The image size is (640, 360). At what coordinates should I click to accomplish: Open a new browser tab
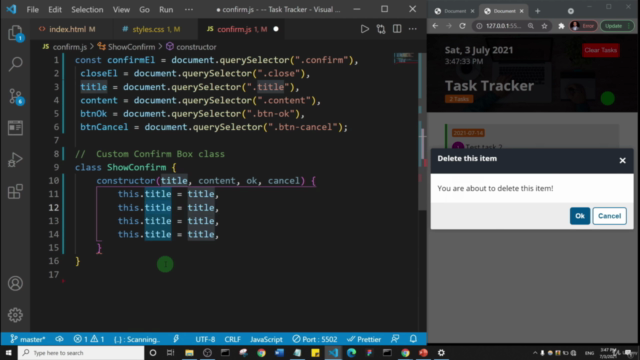click(x=537, y=11)
